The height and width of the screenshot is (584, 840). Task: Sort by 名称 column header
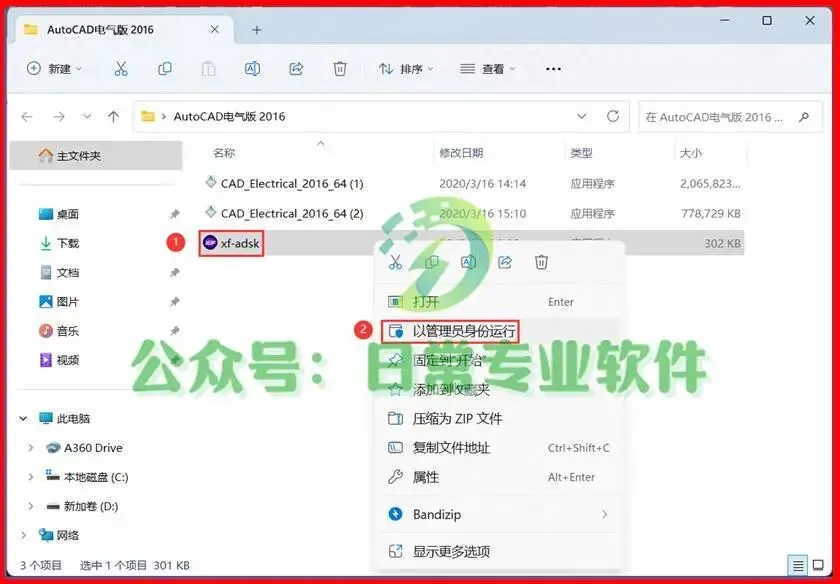224,153
